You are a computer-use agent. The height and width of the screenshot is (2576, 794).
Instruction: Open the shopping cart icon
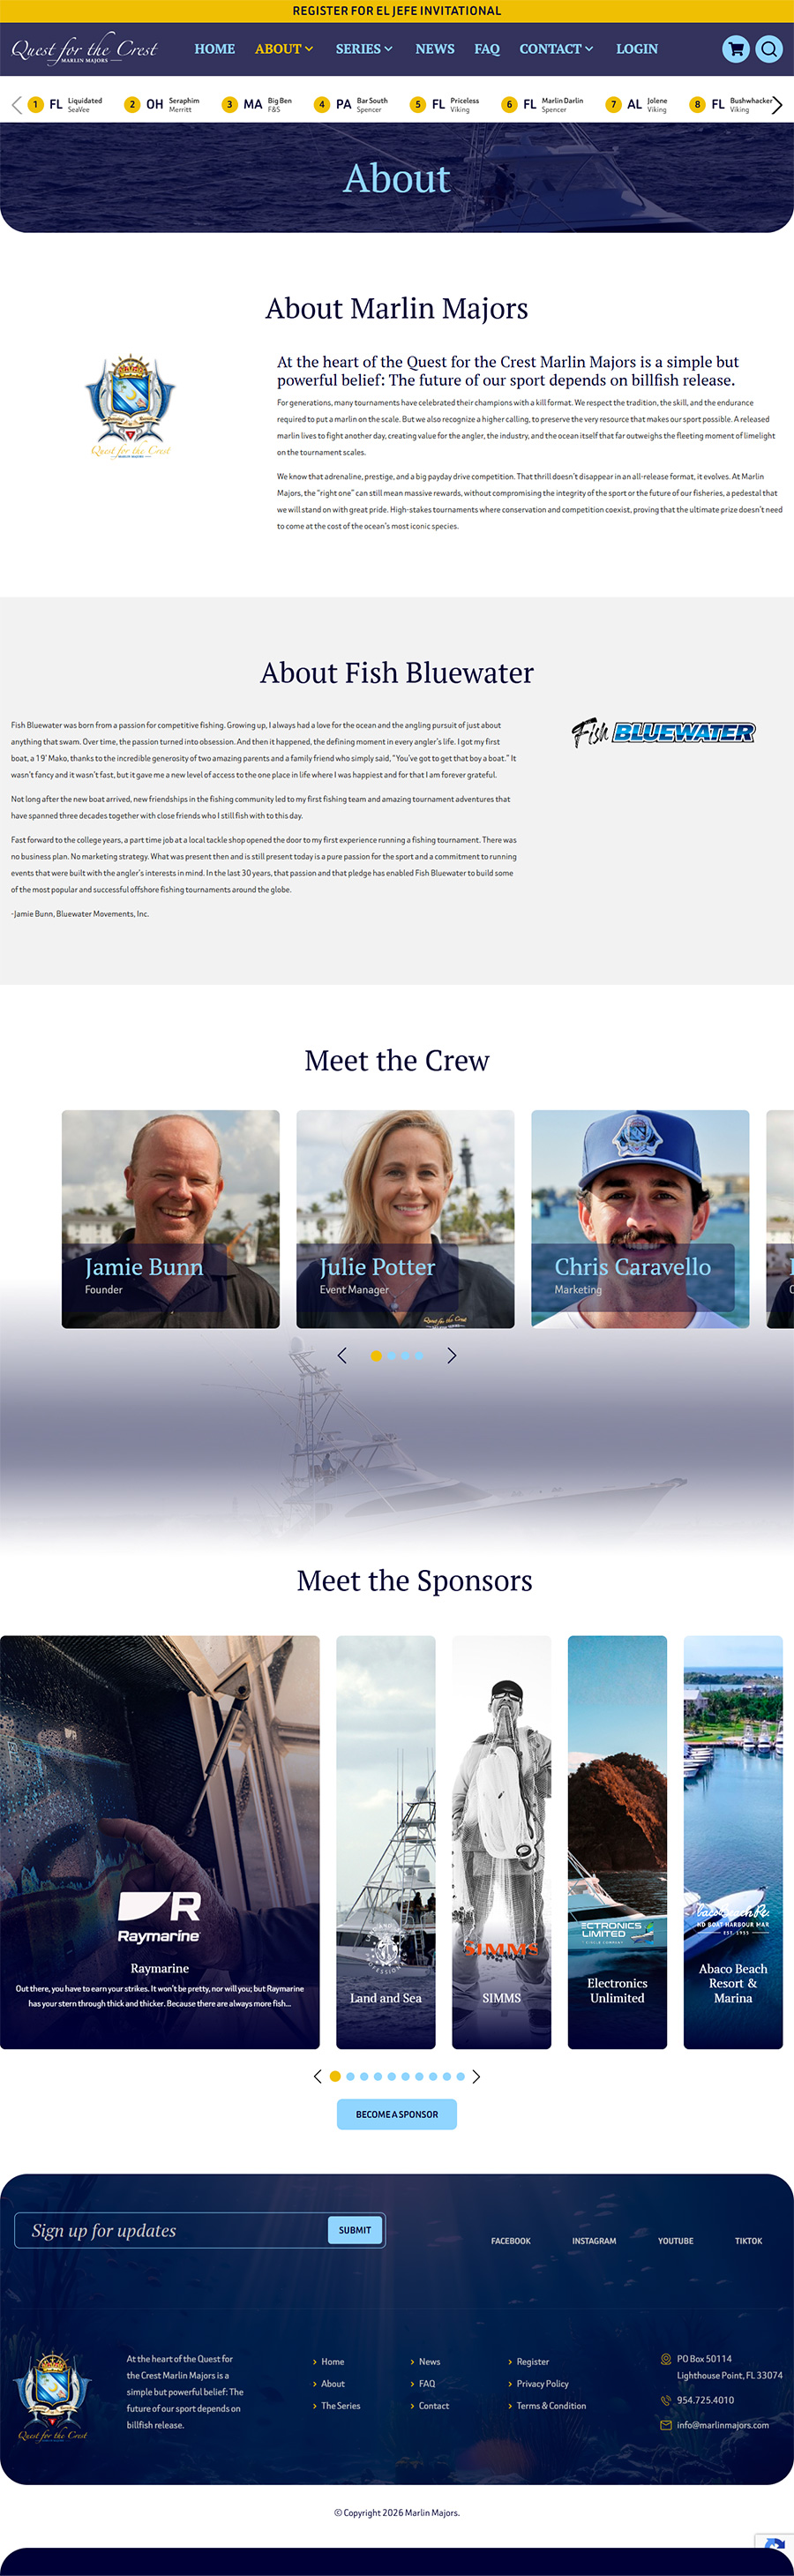pyautogui.click(x=736, y=49)
